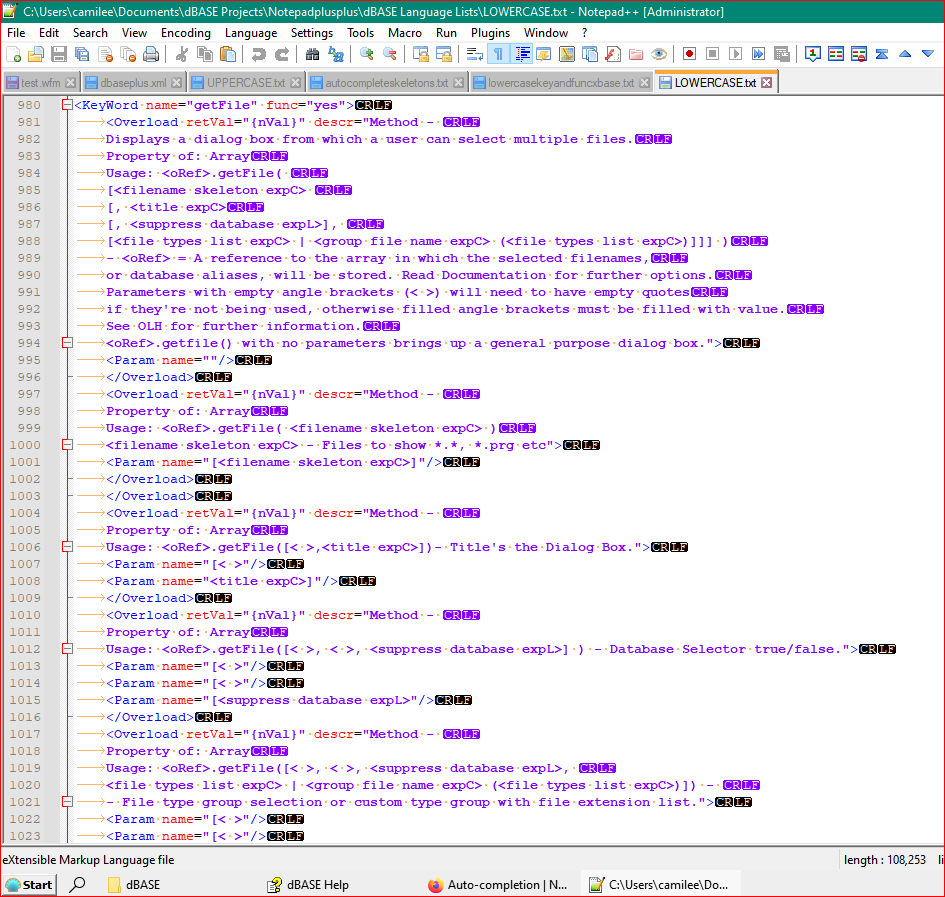Open the Language menu
Image resolution: width=945 pixels, height=897 pixels.
tap(251, 33)
